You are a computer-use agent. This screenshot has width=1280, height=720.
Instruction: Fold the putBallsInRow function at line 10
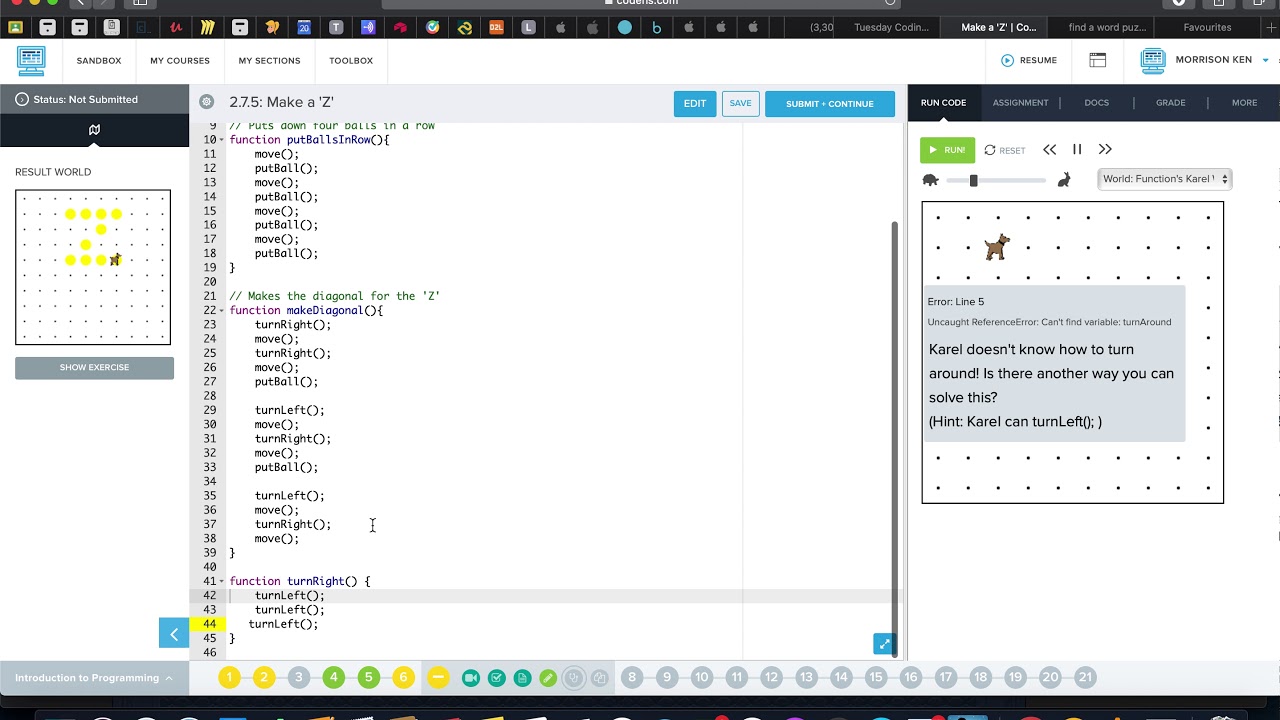point(222,140)
